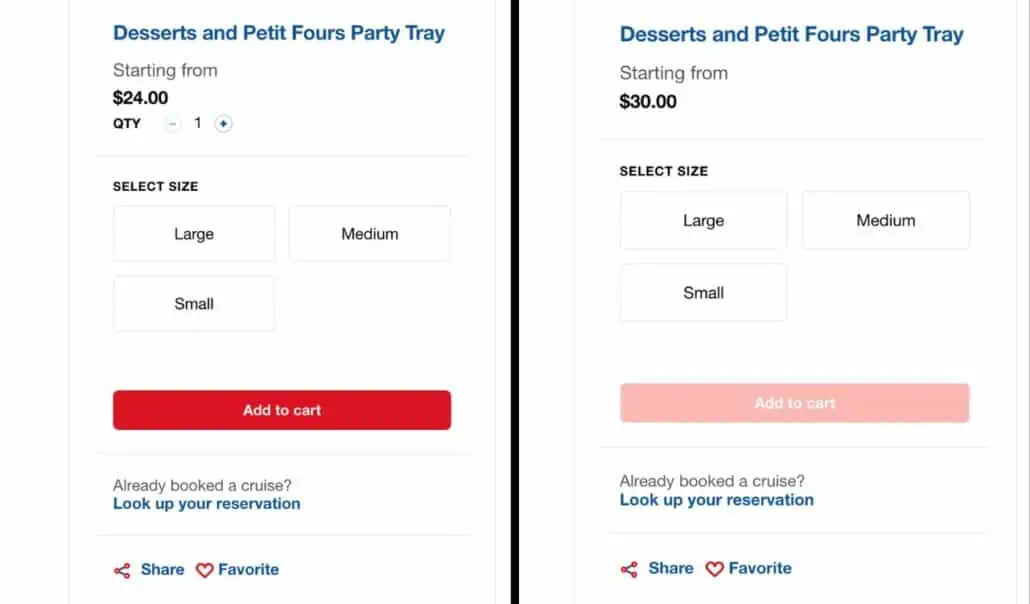Click the quantity value field showing 1
This screenshot has width=1030, height=604.
[x=198, y=124]
